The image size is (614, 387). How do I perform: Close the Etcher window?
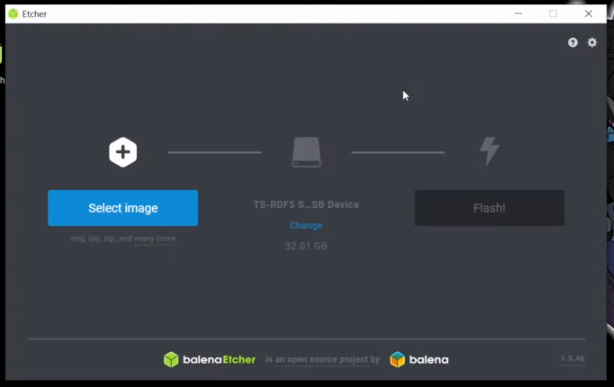[588, 14]
